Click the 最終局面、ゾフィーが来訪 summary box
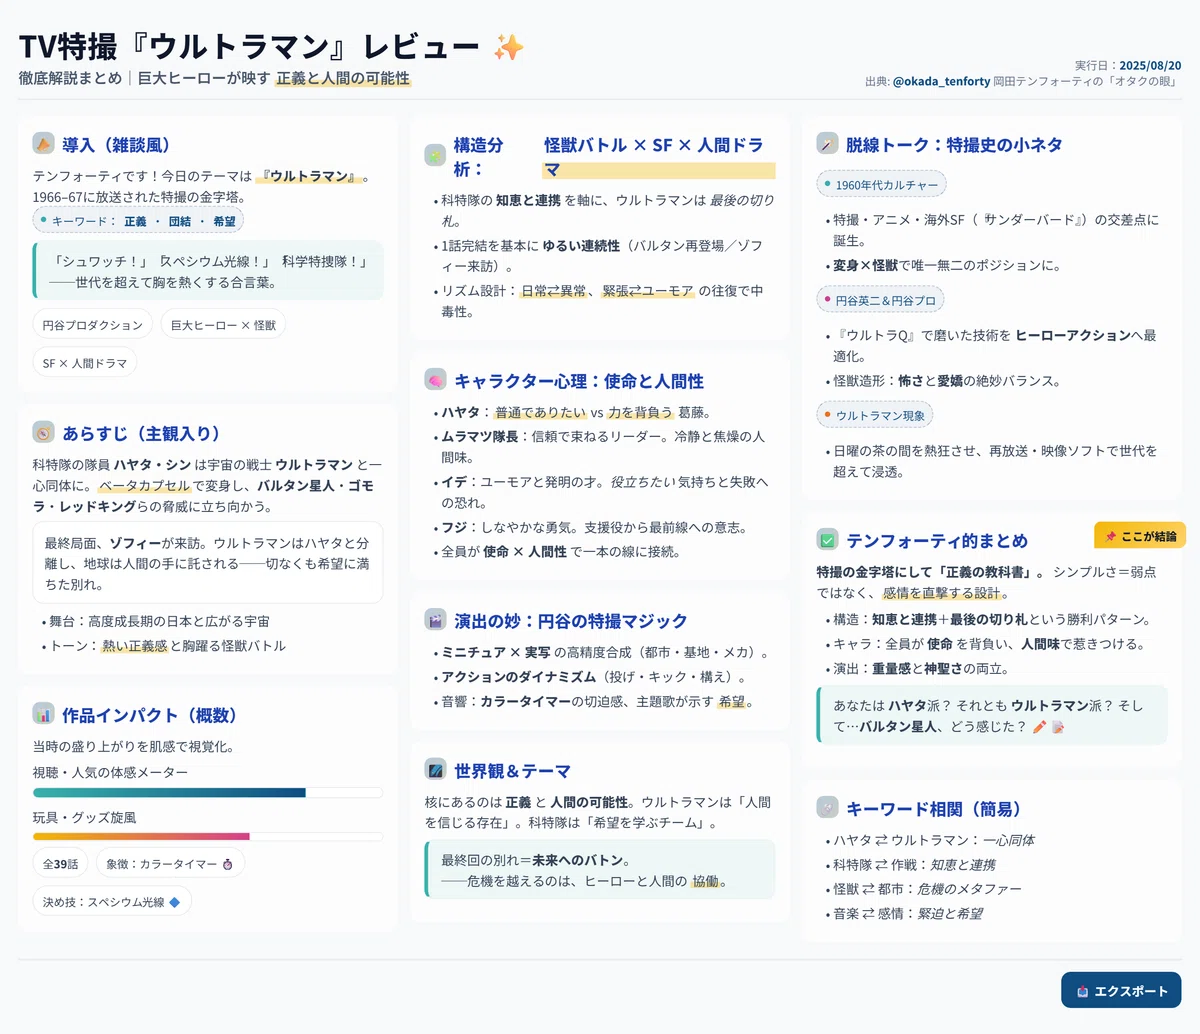 [208, 563]
